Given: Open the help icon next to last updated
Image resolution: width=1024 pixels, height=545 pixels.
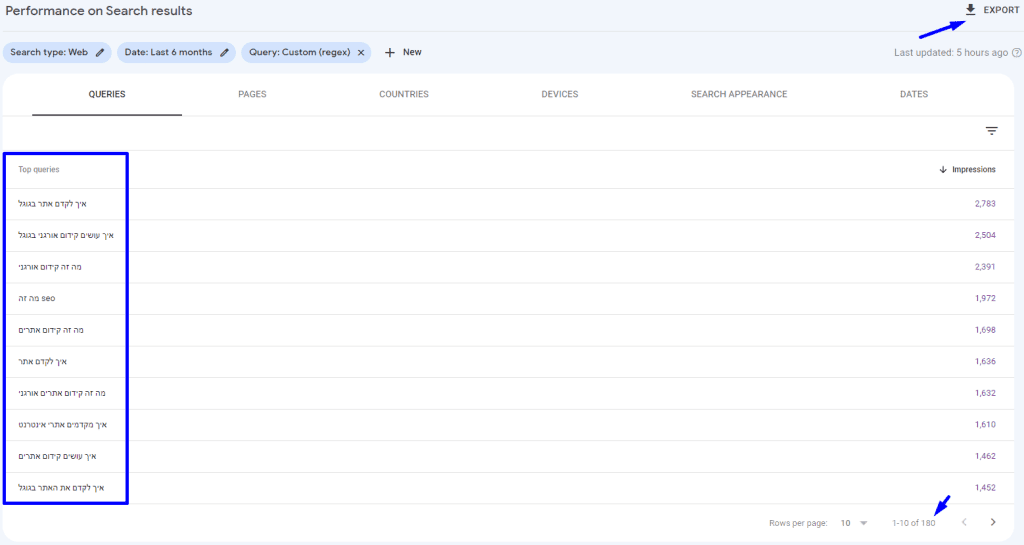Looking at the screenshot, I should click(x=1016, y=52).
